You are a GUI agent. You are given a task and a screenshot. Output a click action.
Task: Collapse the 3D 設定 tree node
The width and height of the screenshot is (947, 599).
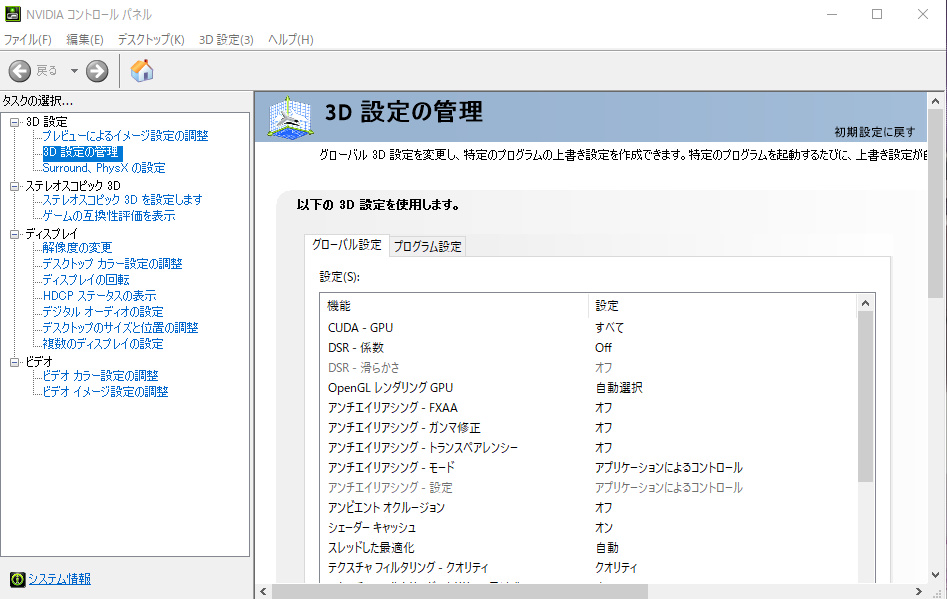point(14,122)
